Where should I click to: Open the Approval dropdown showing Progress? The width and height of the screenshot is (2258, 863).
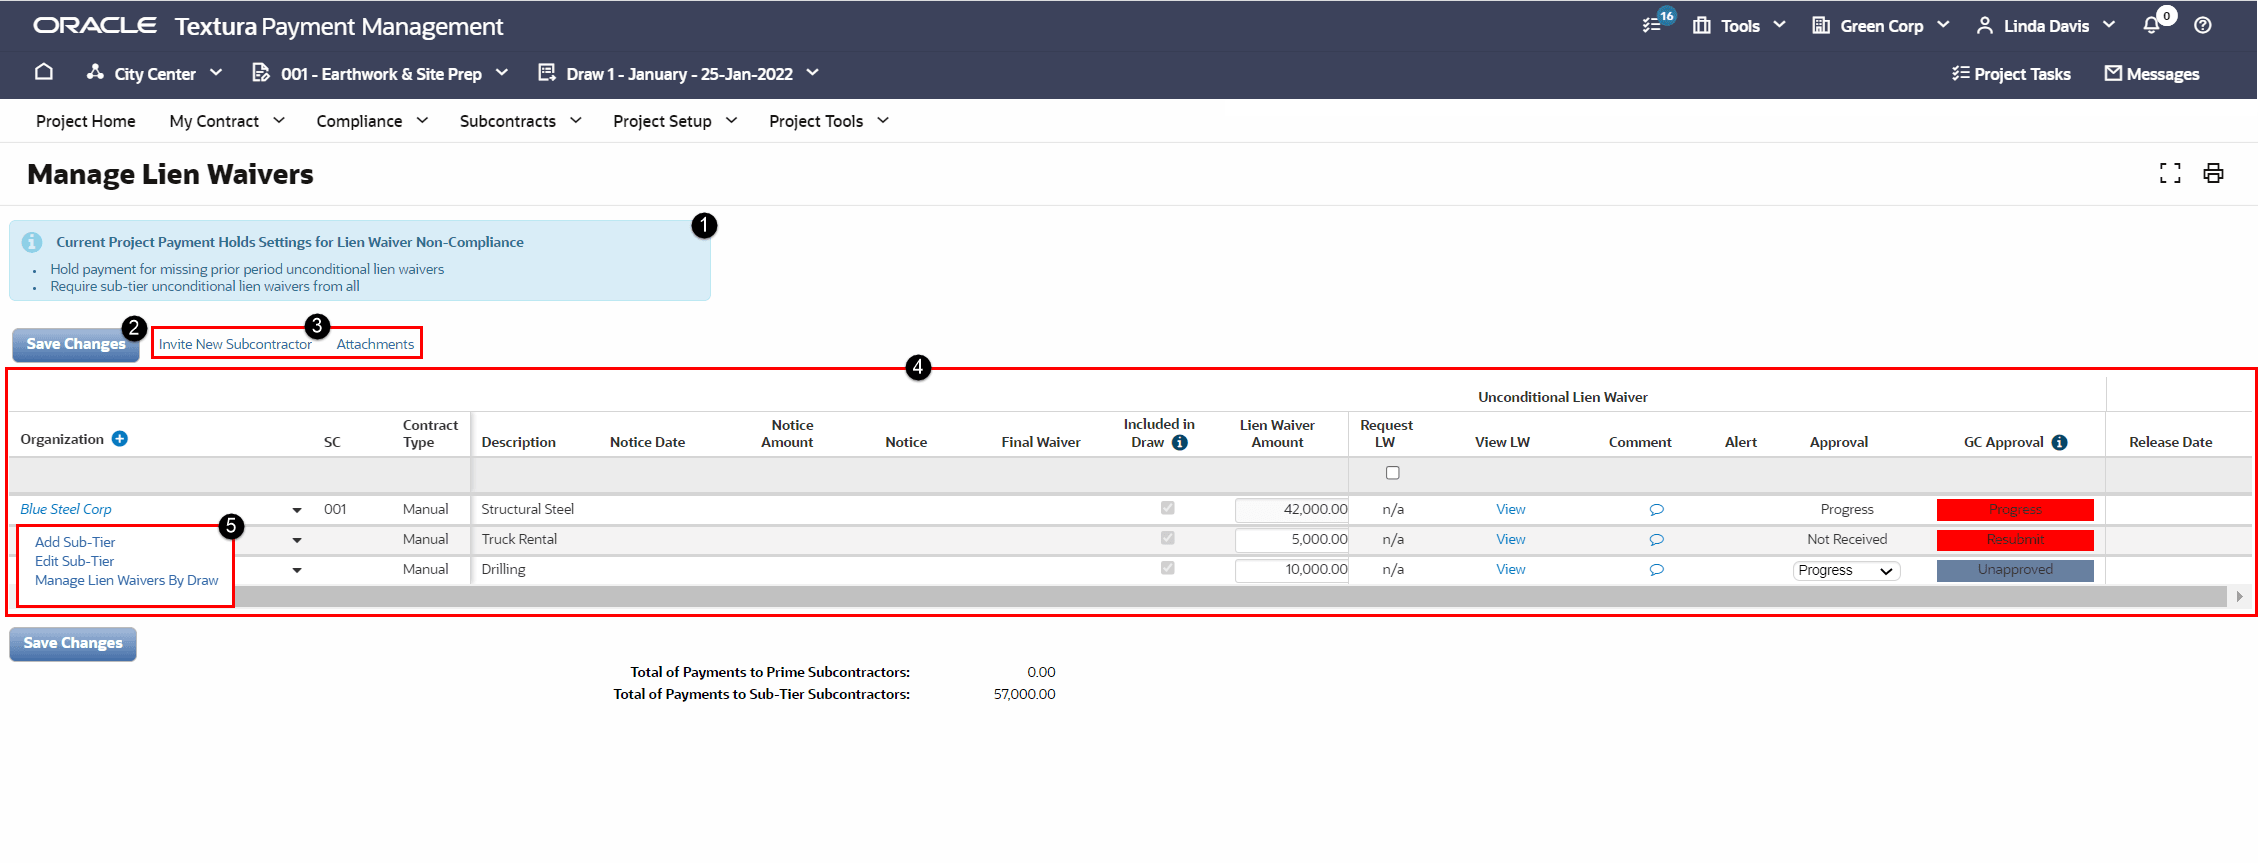pos(1846,570)
